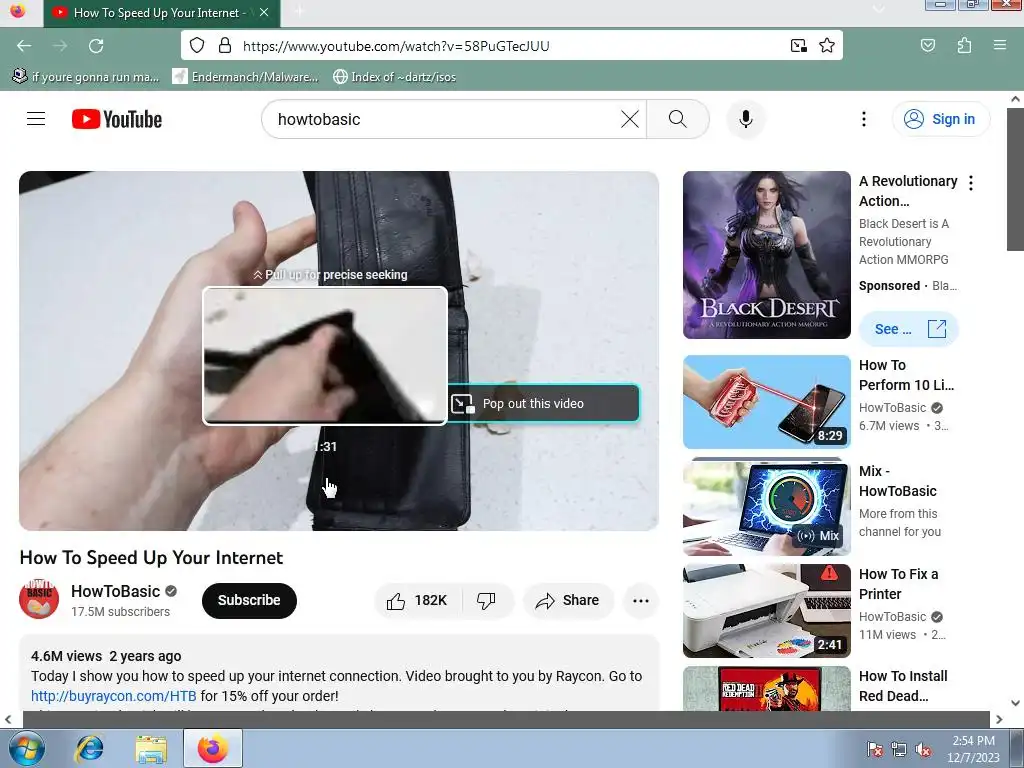Screen dimensions: 1024x768
Task: Open a new tab with the plus button
Action: pos(300,11)
